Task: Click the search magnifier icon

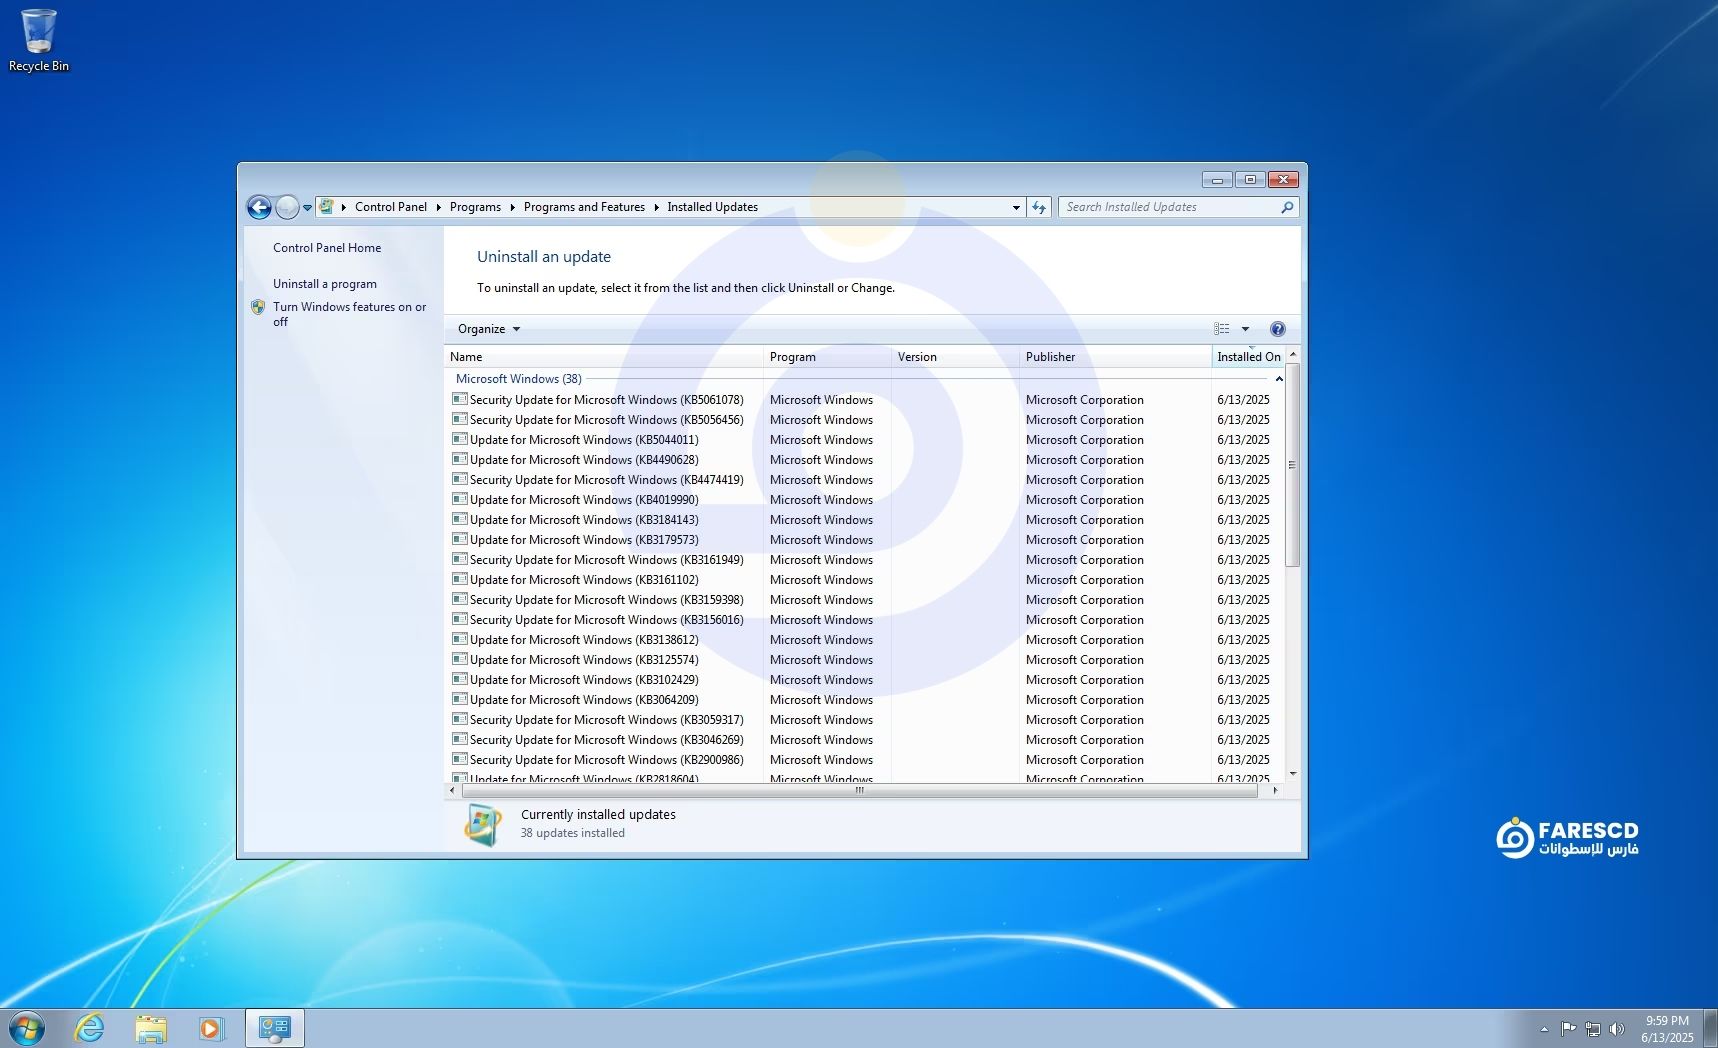Action: (1287, 207)
